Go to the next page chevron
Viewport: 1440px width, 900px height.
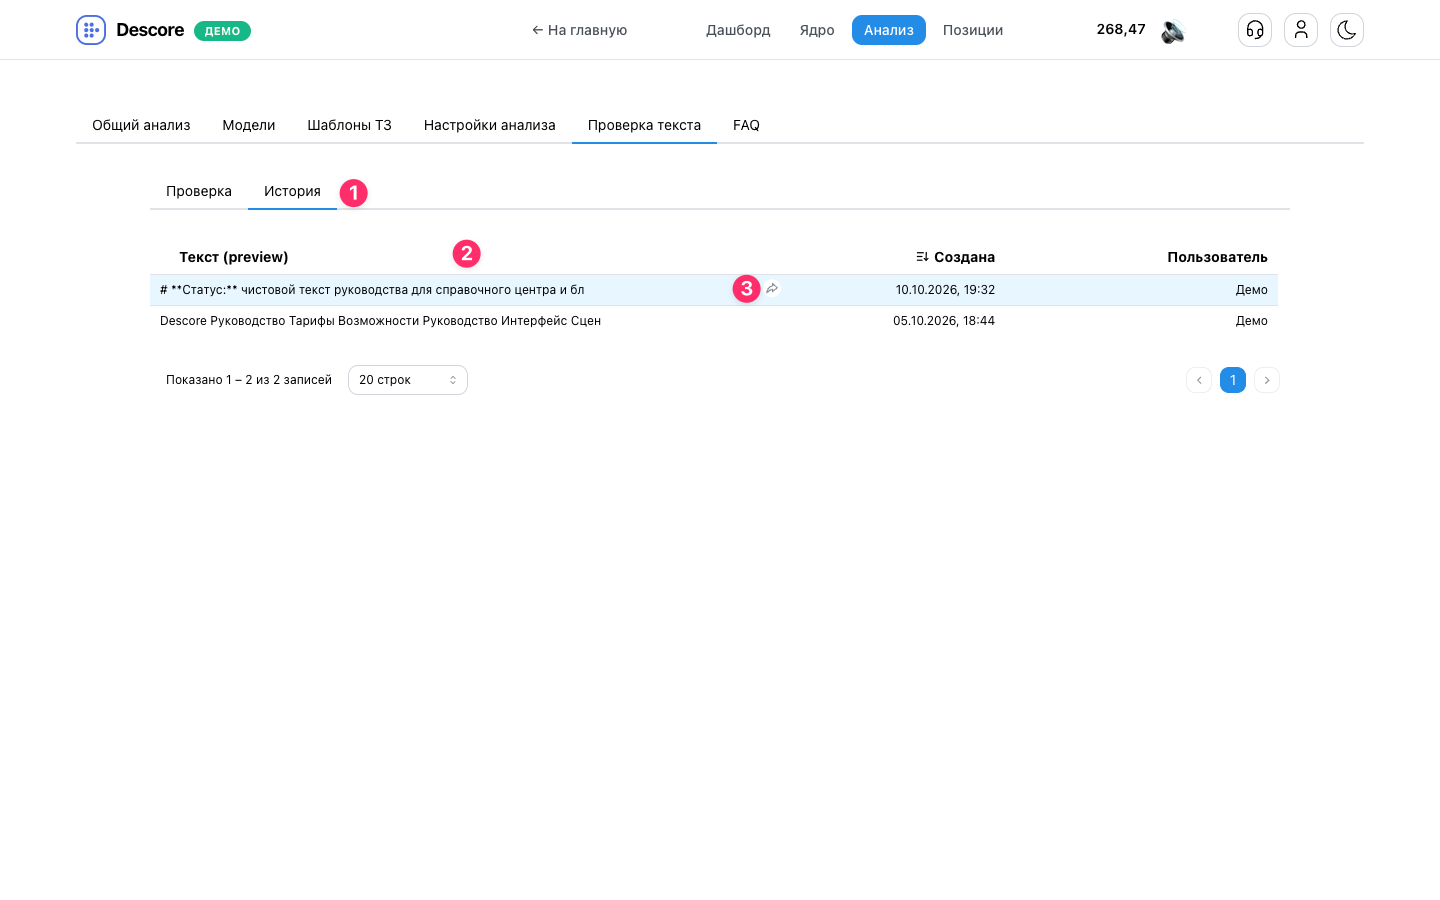coord(1267,380)
